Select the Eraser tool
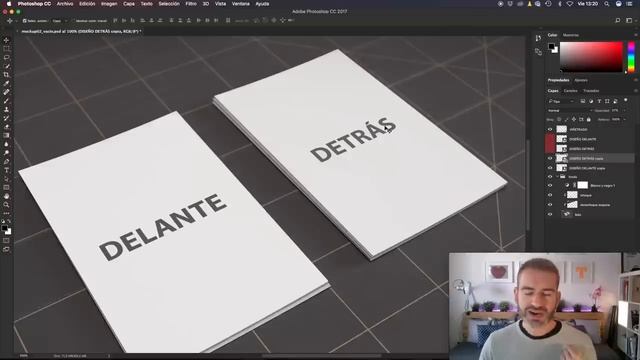This screenshot has height=360, width=640. (x=6, y=127)
